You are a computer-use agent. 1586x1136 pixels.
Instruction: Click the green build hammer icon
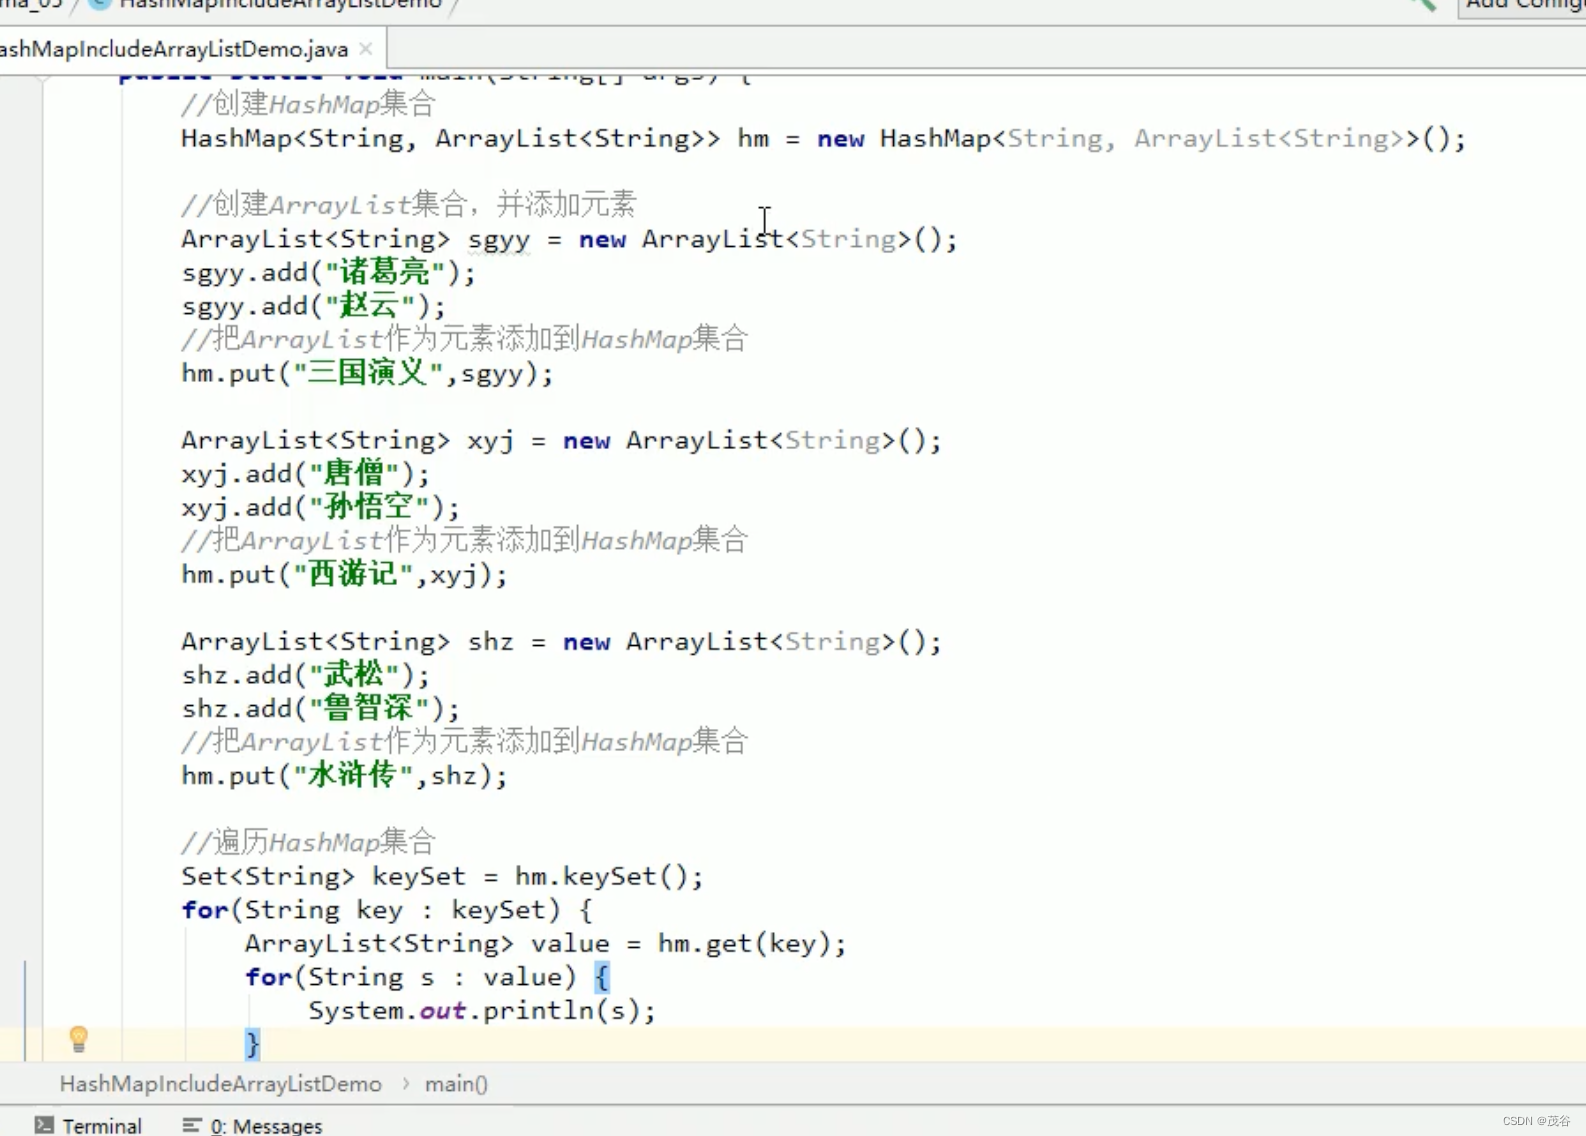[1423, 4]
